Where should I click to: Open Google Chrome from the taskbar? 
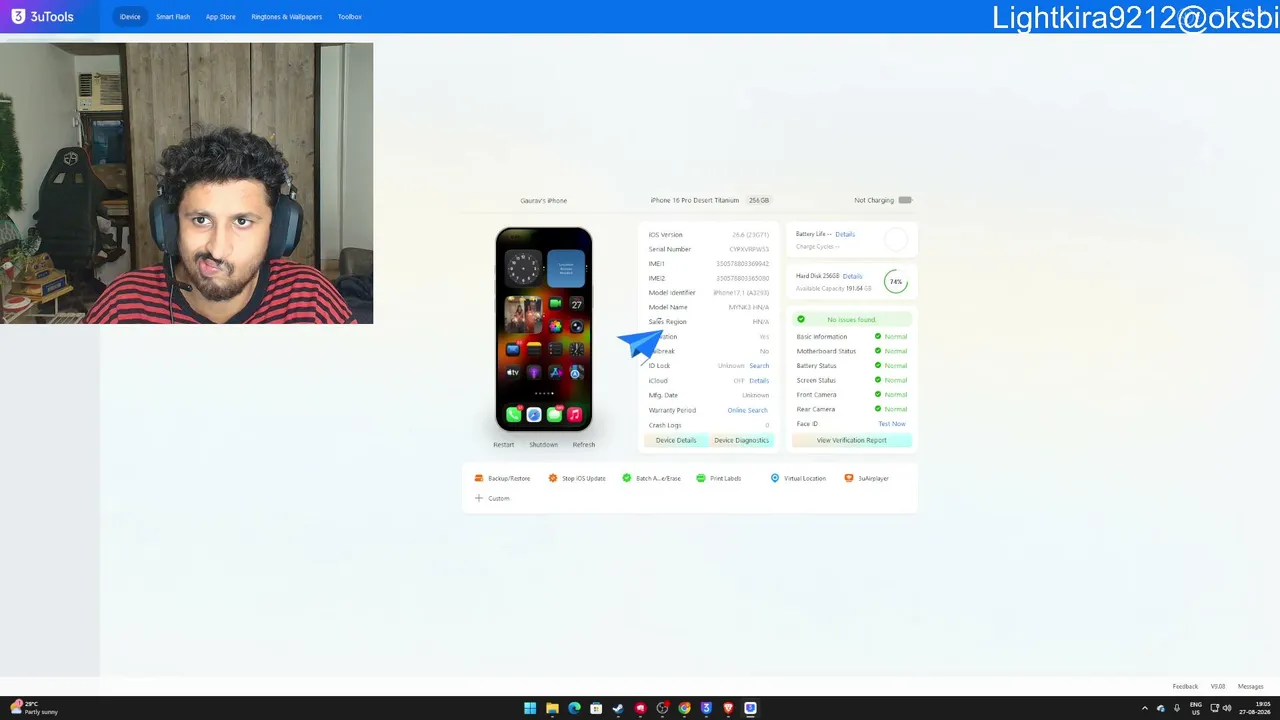coord(684,708)
